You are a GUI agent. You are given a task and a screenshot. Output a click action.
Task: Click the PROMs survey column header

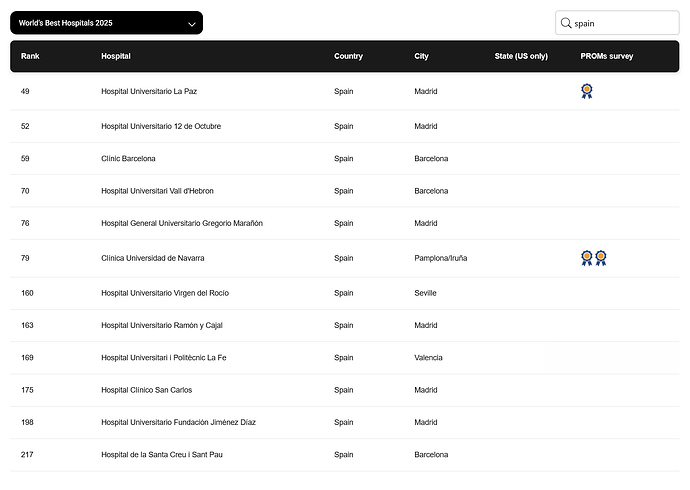point(606,56)
